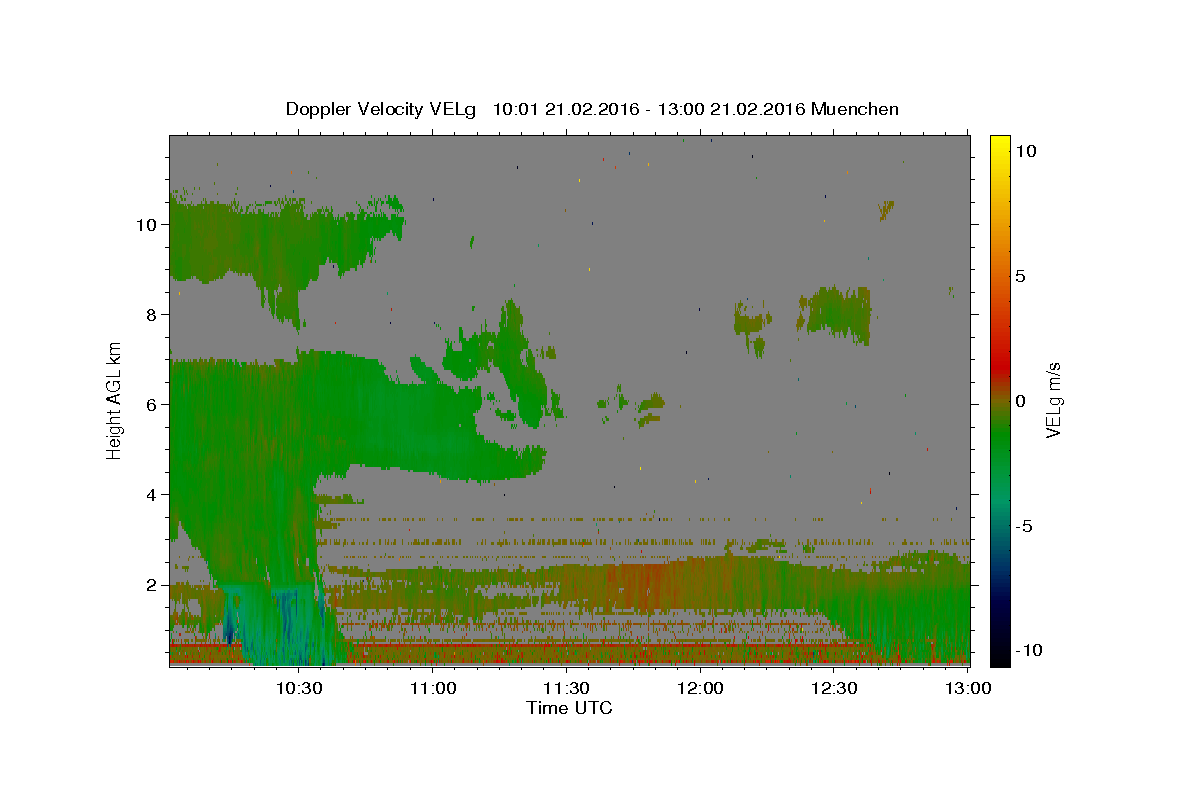This screenshot has width=1200, height=800.
Task: Click the plot title 'Doppler Velocity VELg'
Action: coord(384,109)
